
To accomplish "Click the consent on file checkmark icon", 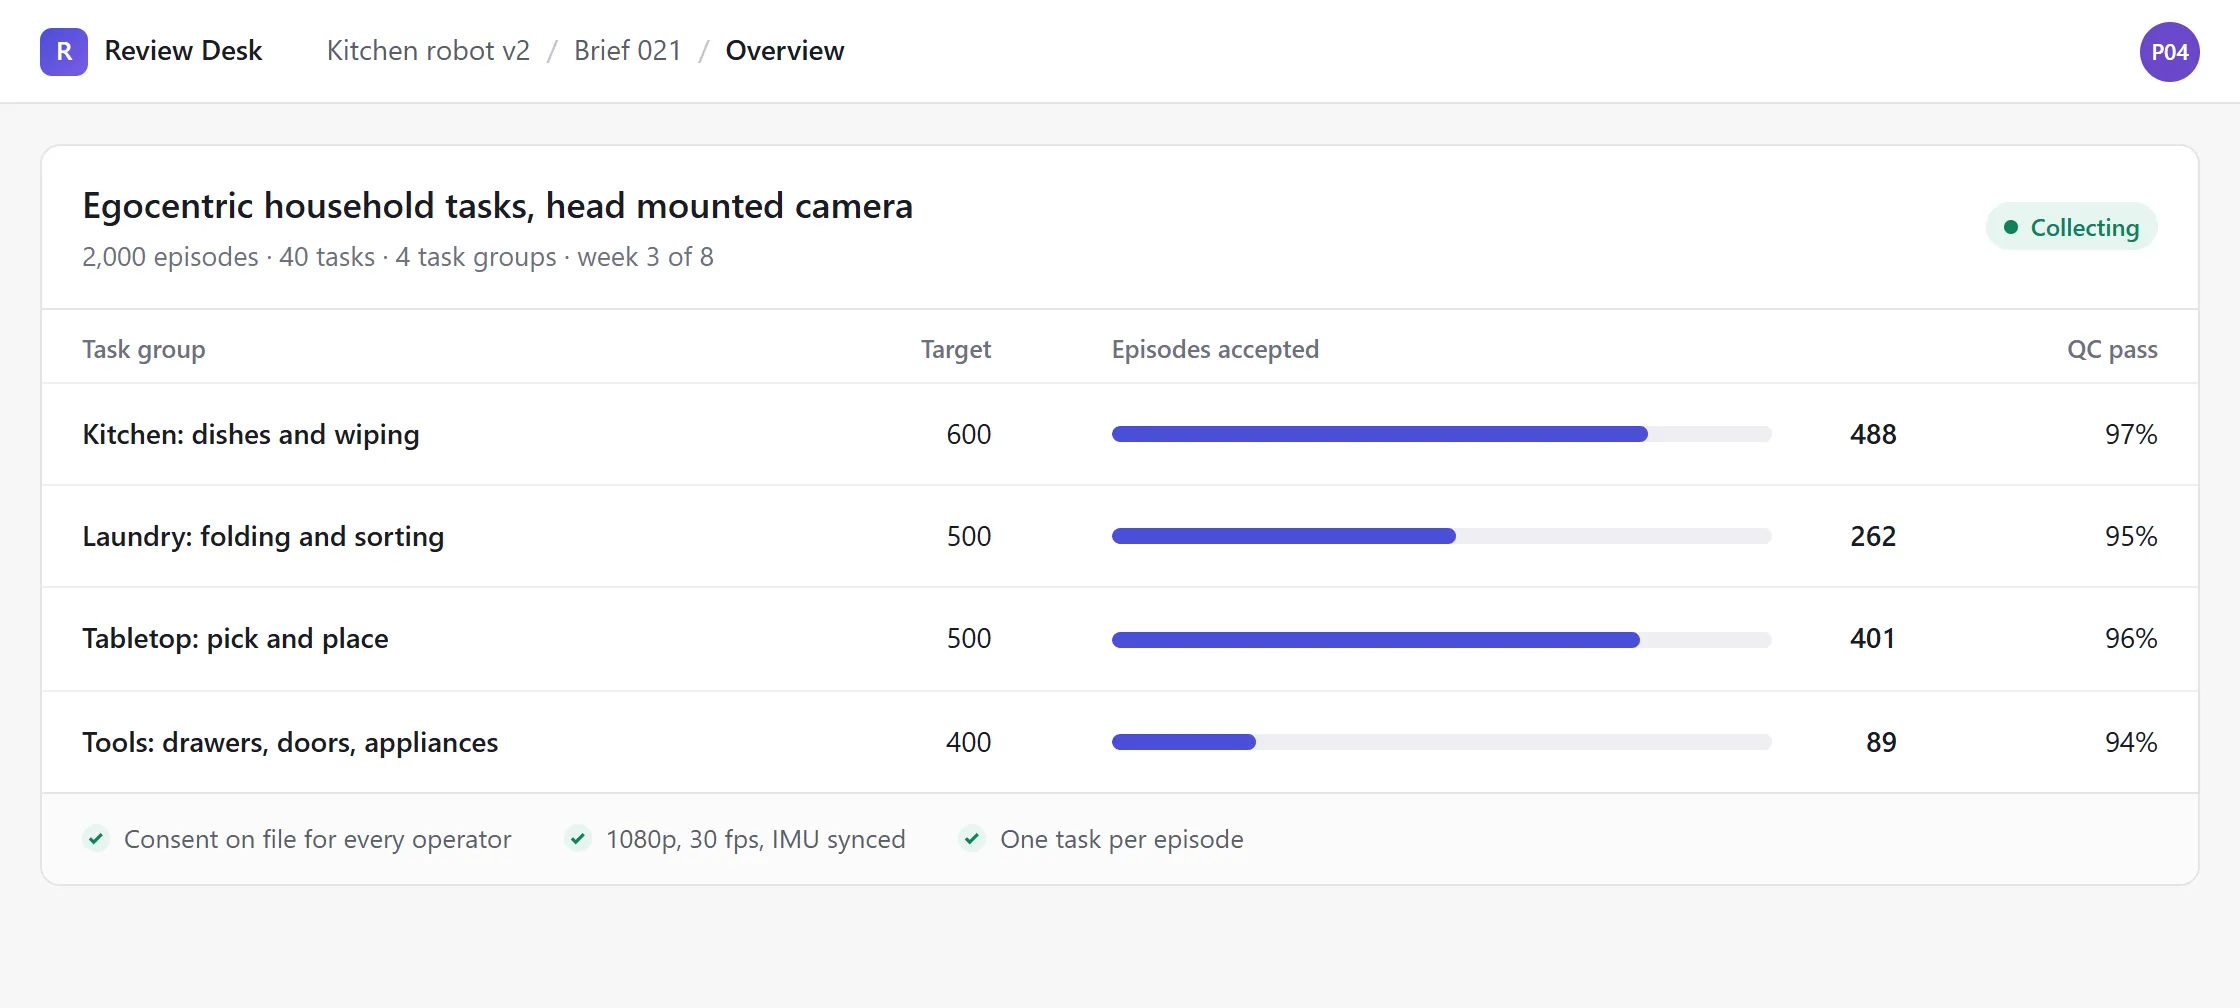I will coord(96,839).
